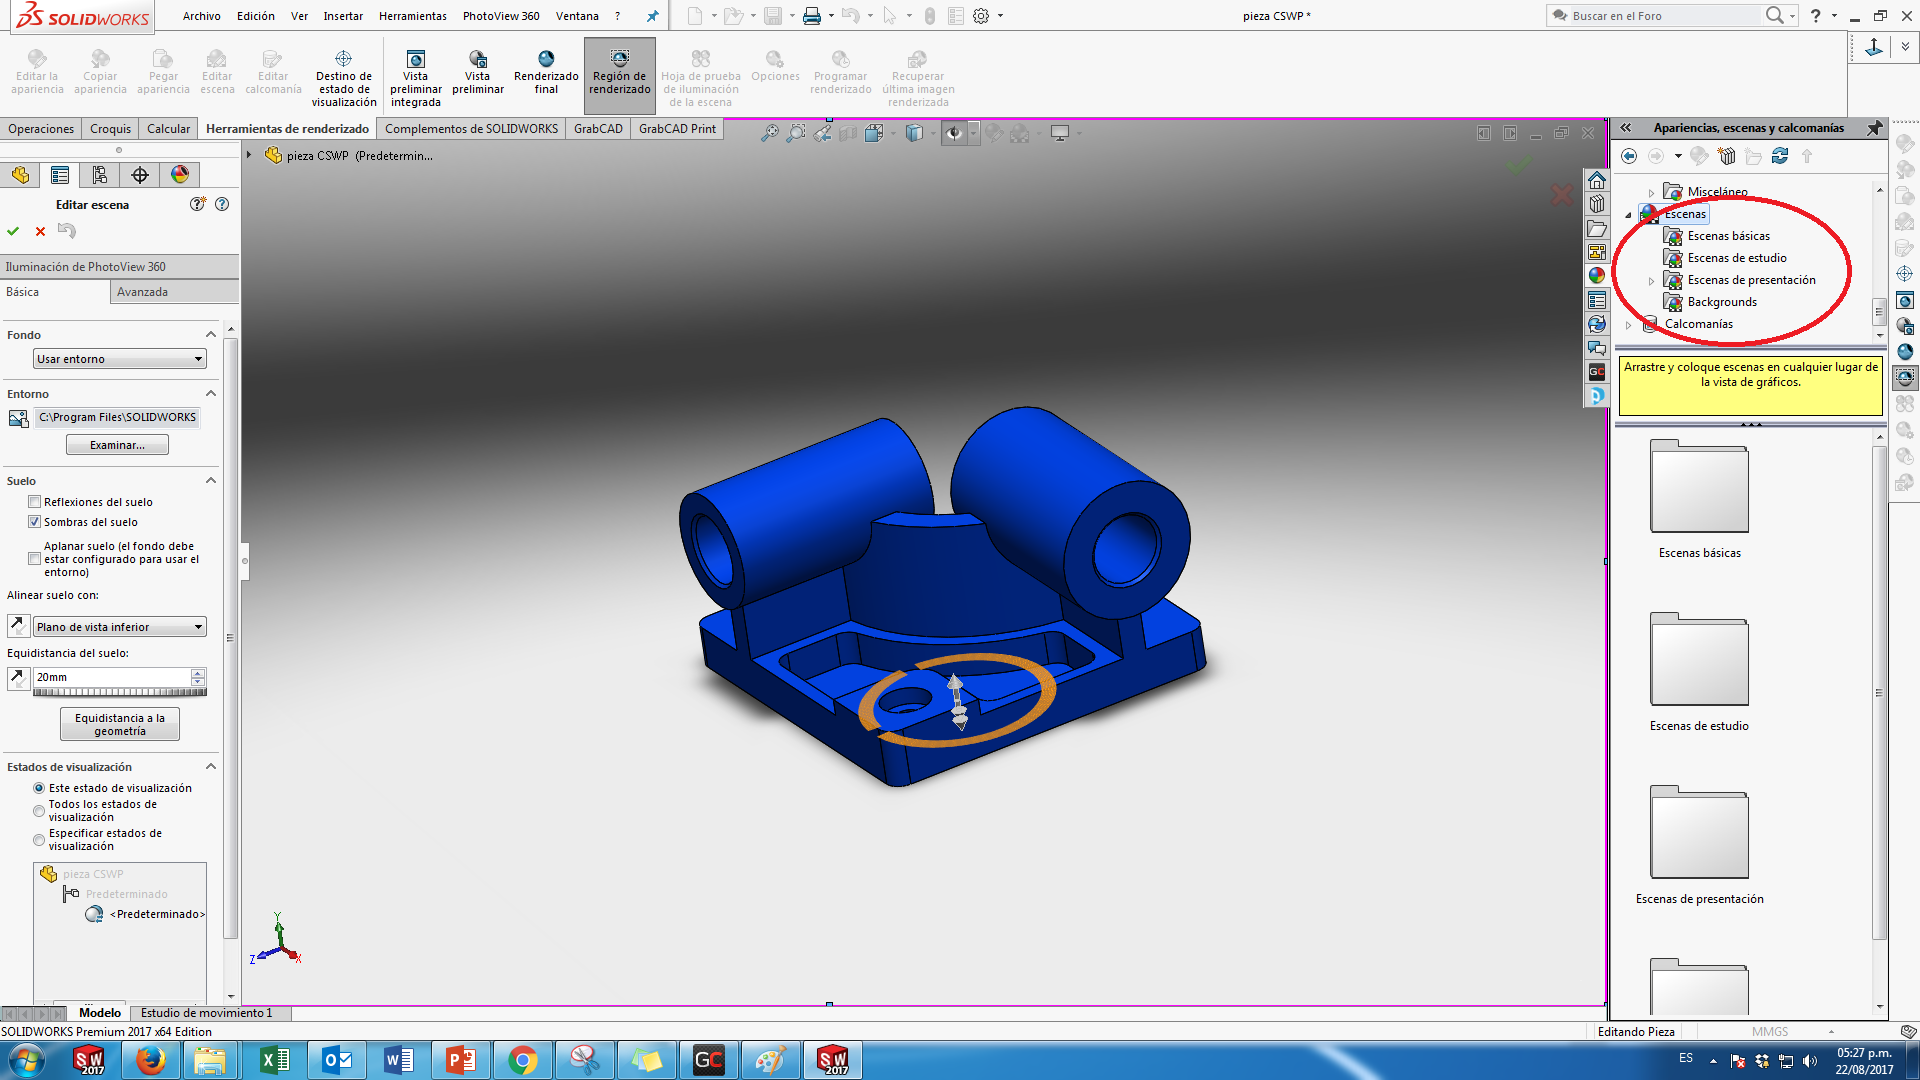Collapse the Suelo section
The image size is (1920, 1080).
tap(211, 480)
